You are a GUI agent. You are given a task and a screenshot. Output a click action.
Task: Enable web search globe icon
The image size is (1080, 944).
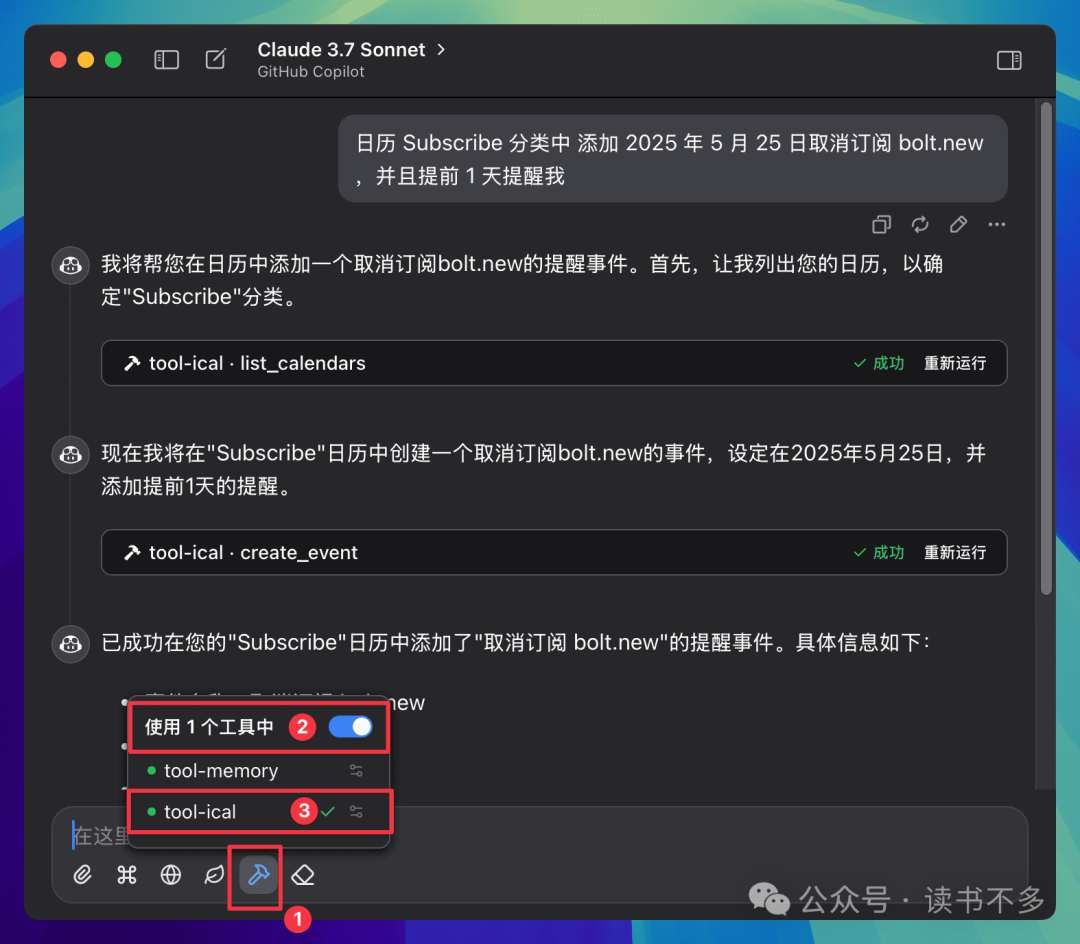click(x=171, y=874)
